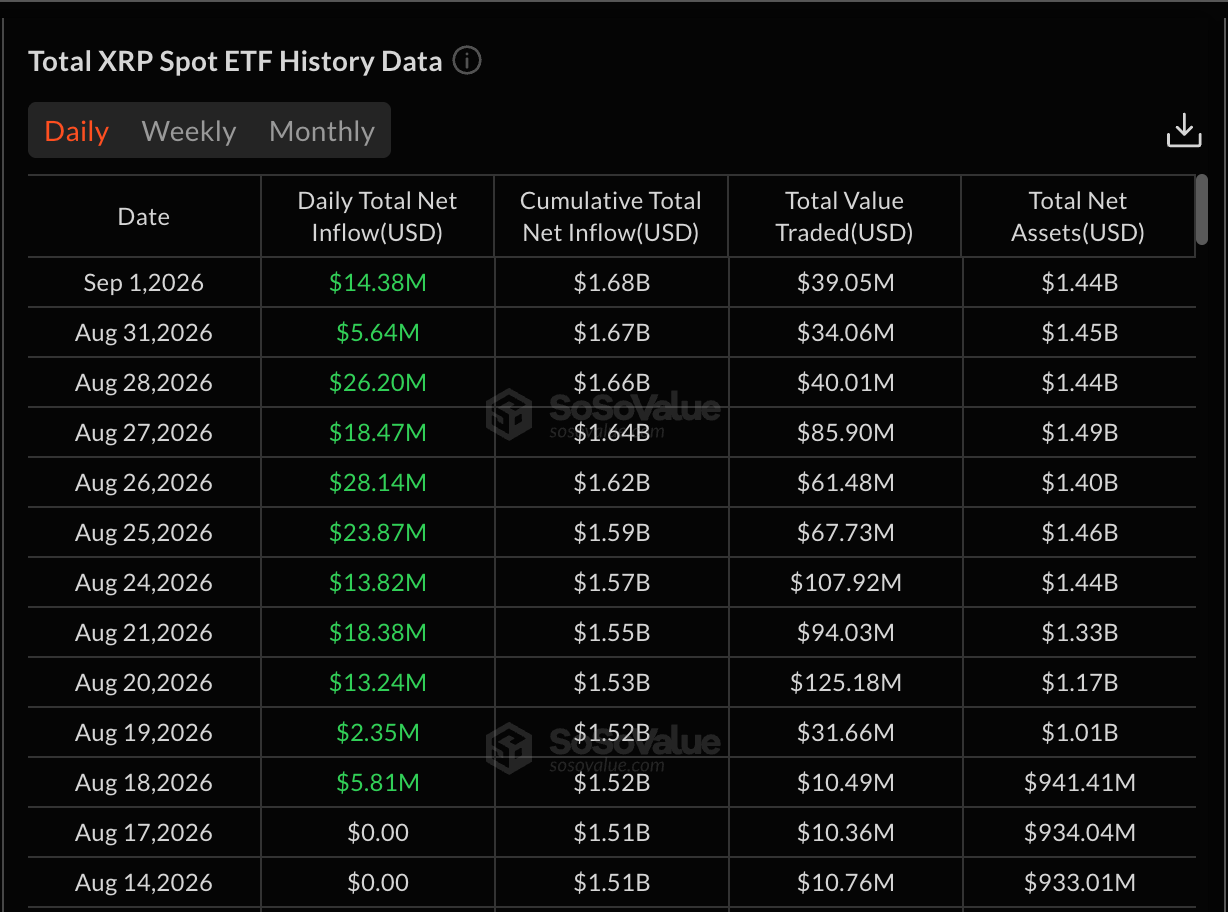Click the $125.18M value traded cell
This screenshot has width=1228, height=912.
pyautogui.click(x=846, y=683)
